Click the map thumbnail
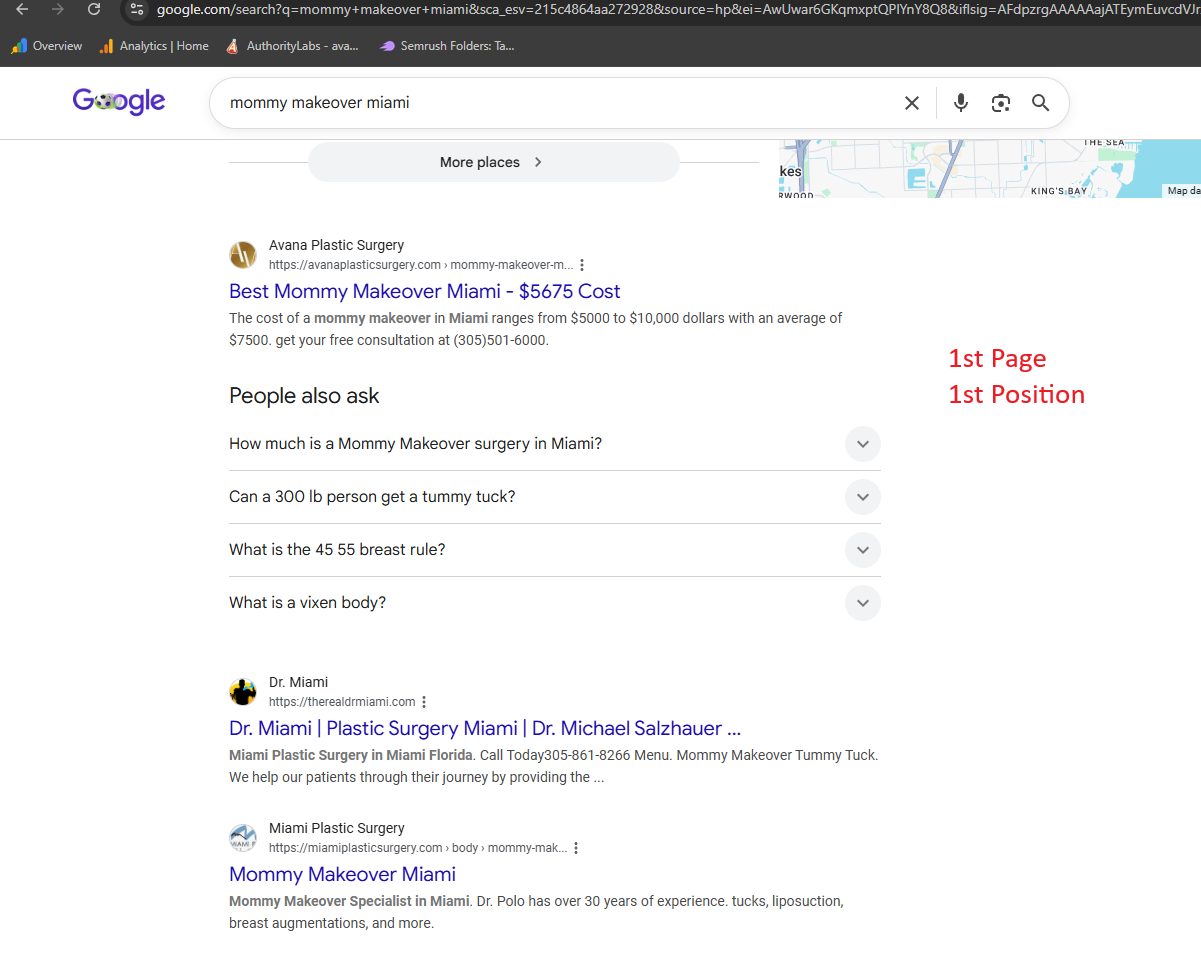The width and height of the screenshot is (1201, 974). click(990, 168)
